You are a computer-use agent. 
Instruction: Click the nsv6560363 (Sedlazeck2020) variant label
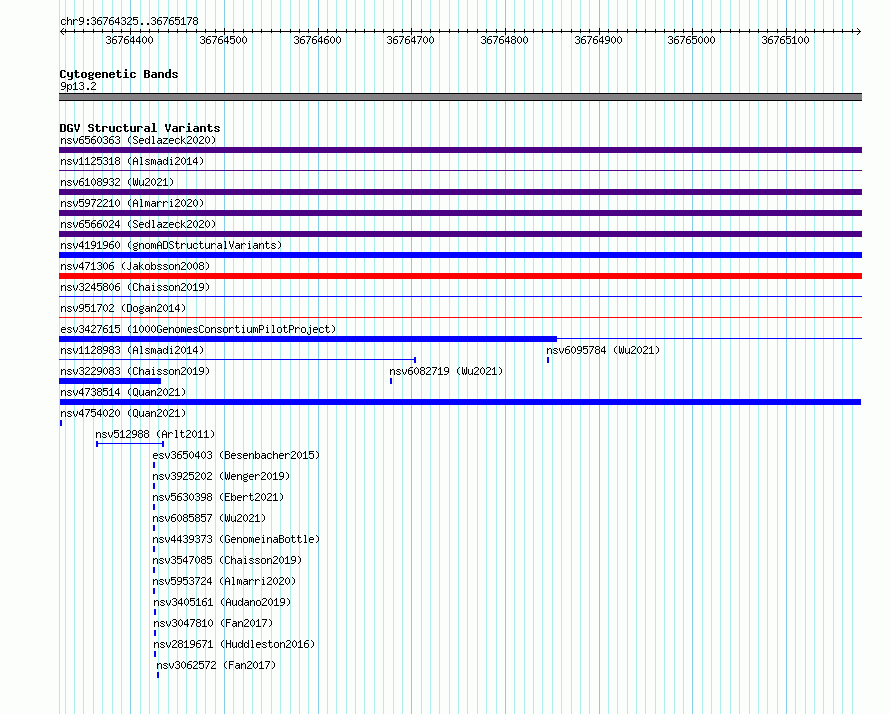click(138, 140)
